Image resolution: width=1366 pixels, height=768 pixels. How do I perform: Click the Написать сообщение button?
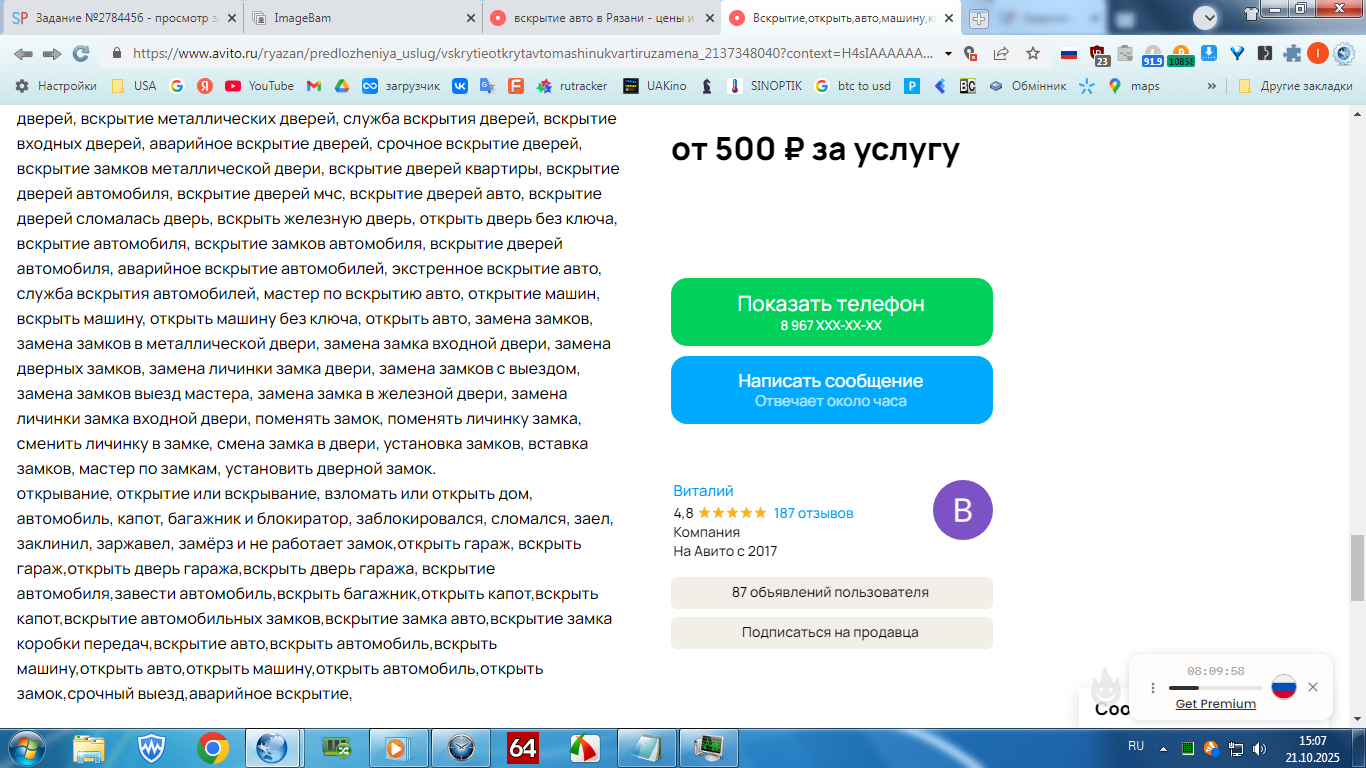tap(832, 390)
